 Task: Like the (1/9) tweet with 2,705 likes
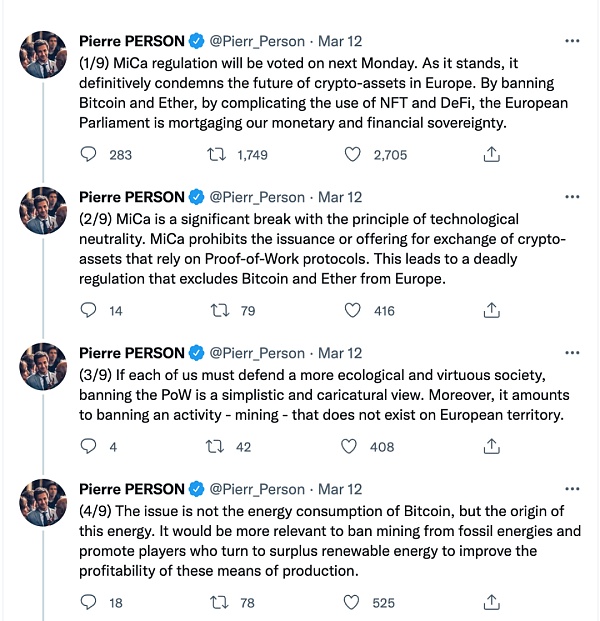coord(352,155)
